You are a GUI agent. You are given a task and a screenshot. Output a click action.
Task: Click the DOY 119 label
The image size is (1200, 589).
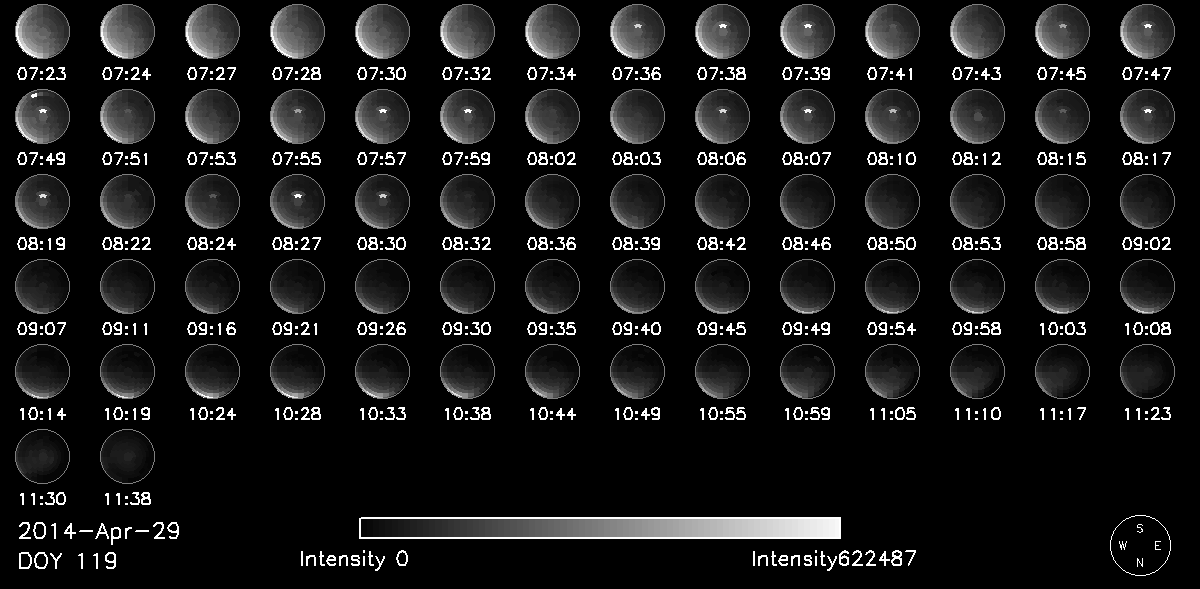(68, 562)
